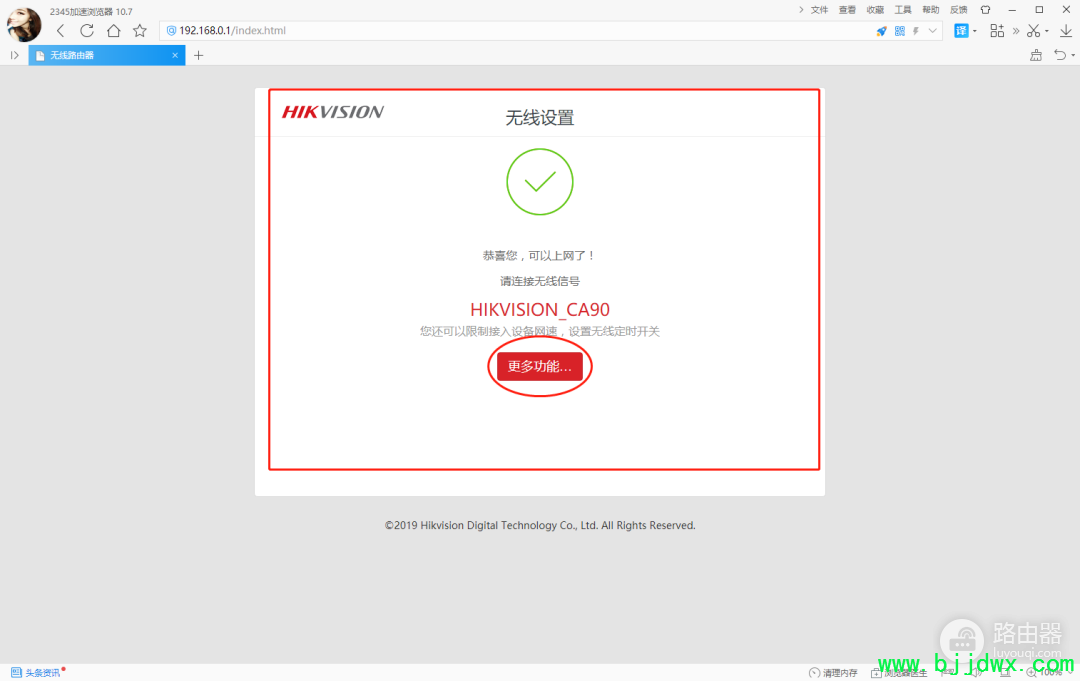
Task: Click 清理内存 in status bar
Action: point(833,673)
